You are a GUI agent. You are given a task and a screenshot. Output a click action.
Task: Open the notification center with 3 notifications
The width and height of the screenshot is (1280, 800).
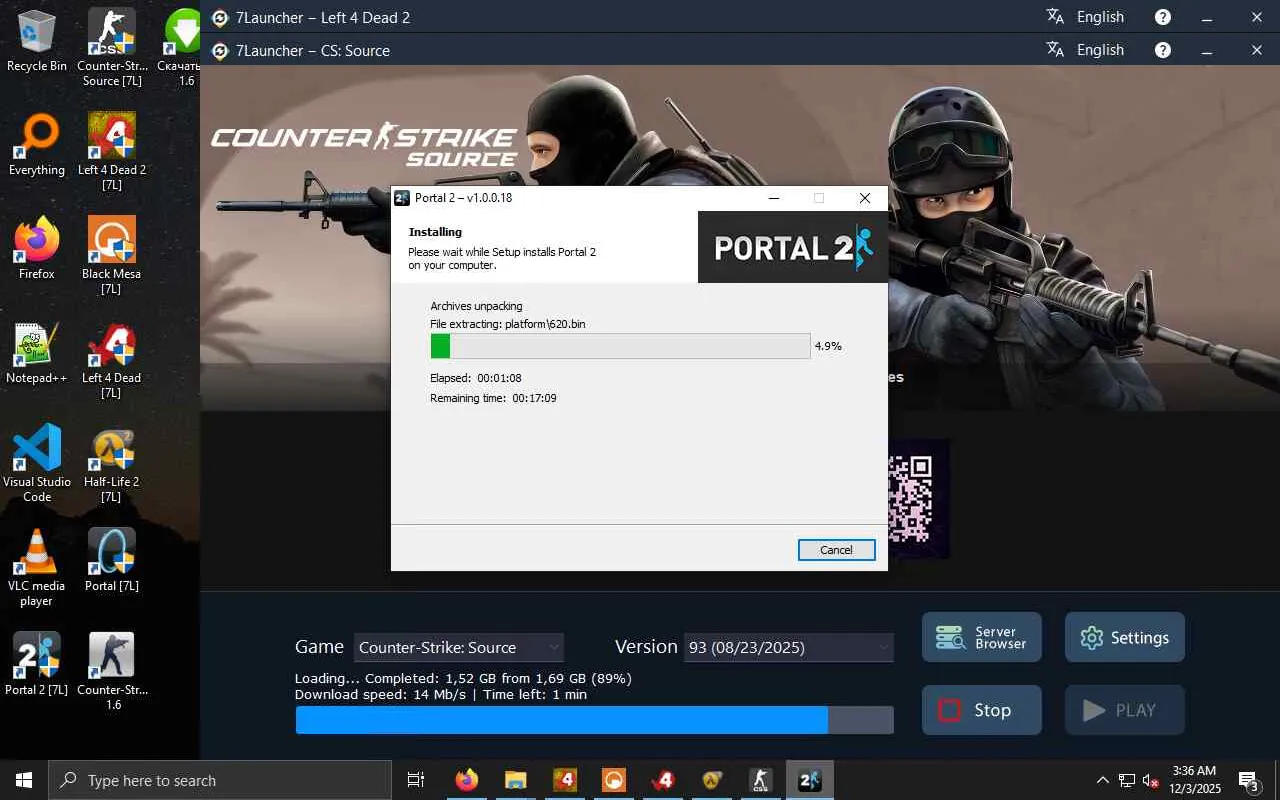pos(1249,780)
